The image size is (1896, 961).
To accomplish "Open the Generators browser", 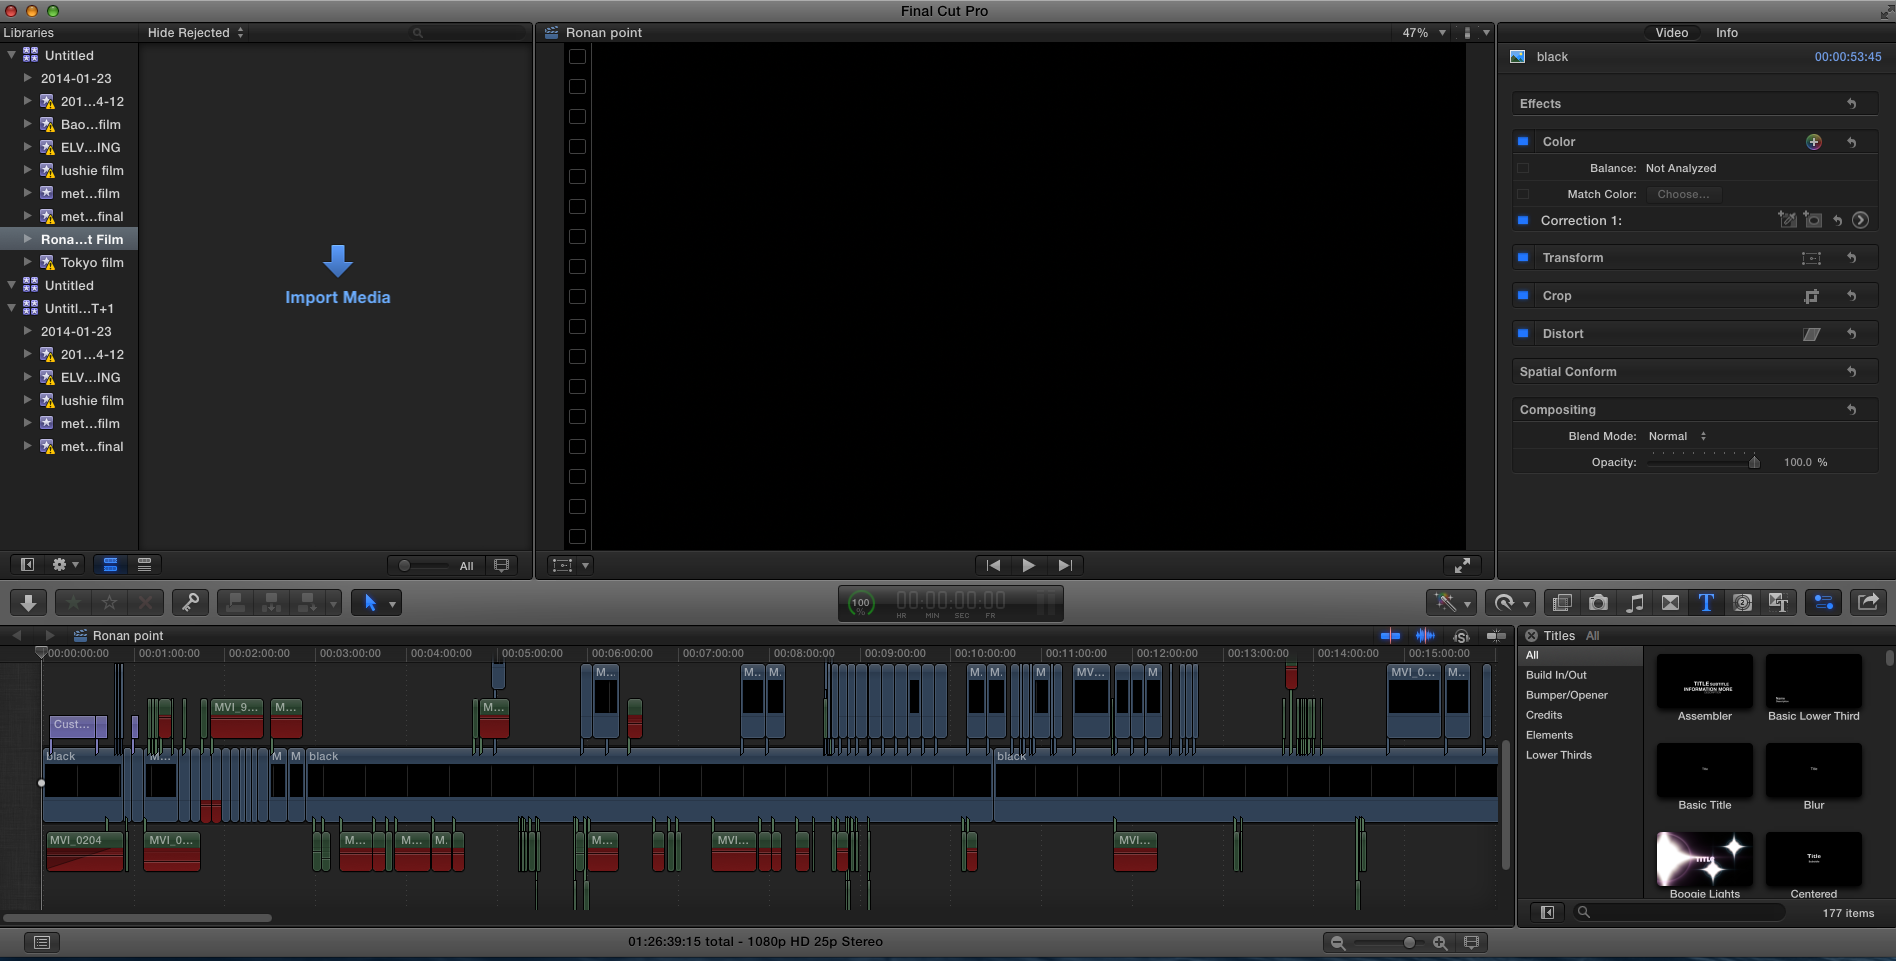I will pyautogui.click(x=1743, y=602).
